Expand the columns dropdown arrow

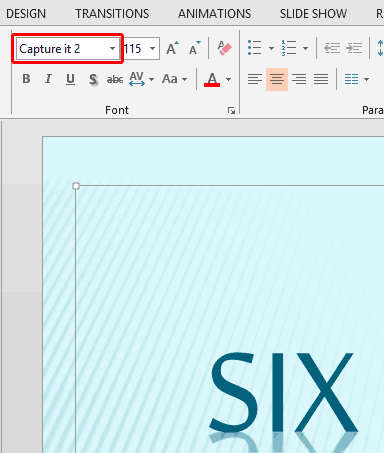[366, 79]
